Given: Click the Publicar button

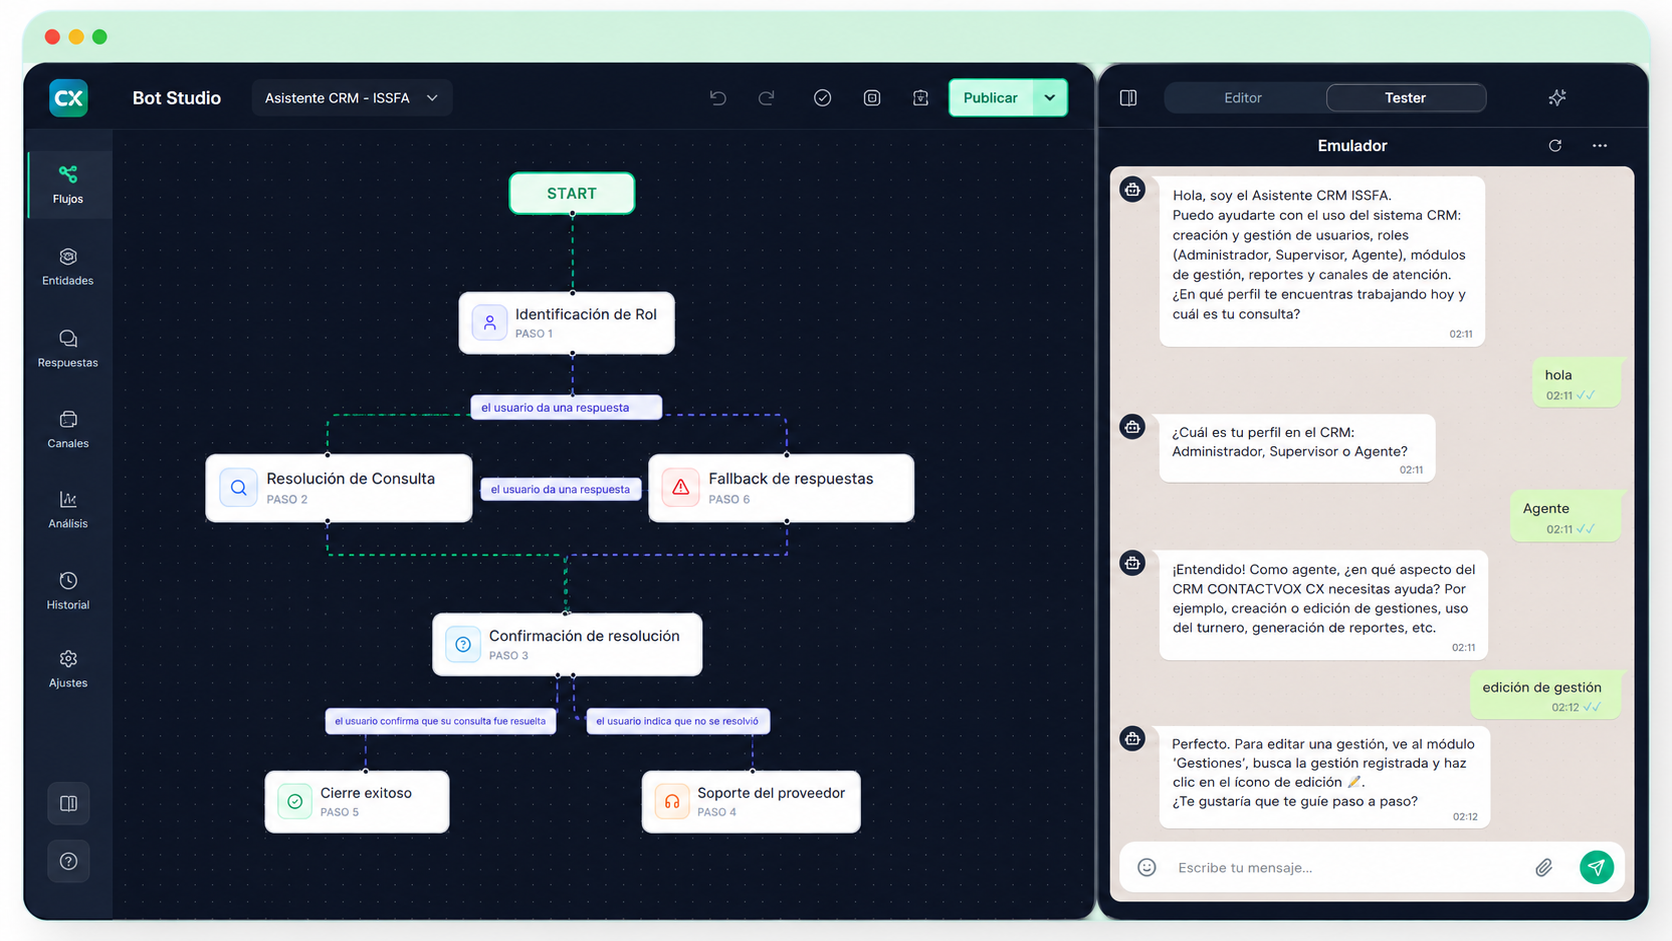Looking at the screenshot, I should [x=990, y=98].
